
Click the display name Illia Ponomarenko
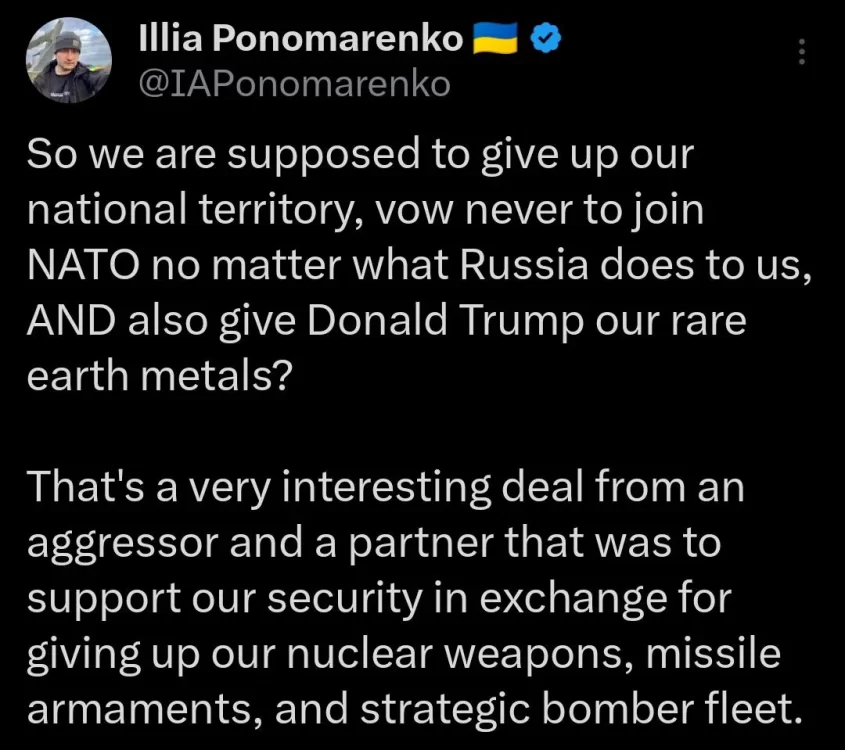tap(300, 35)
